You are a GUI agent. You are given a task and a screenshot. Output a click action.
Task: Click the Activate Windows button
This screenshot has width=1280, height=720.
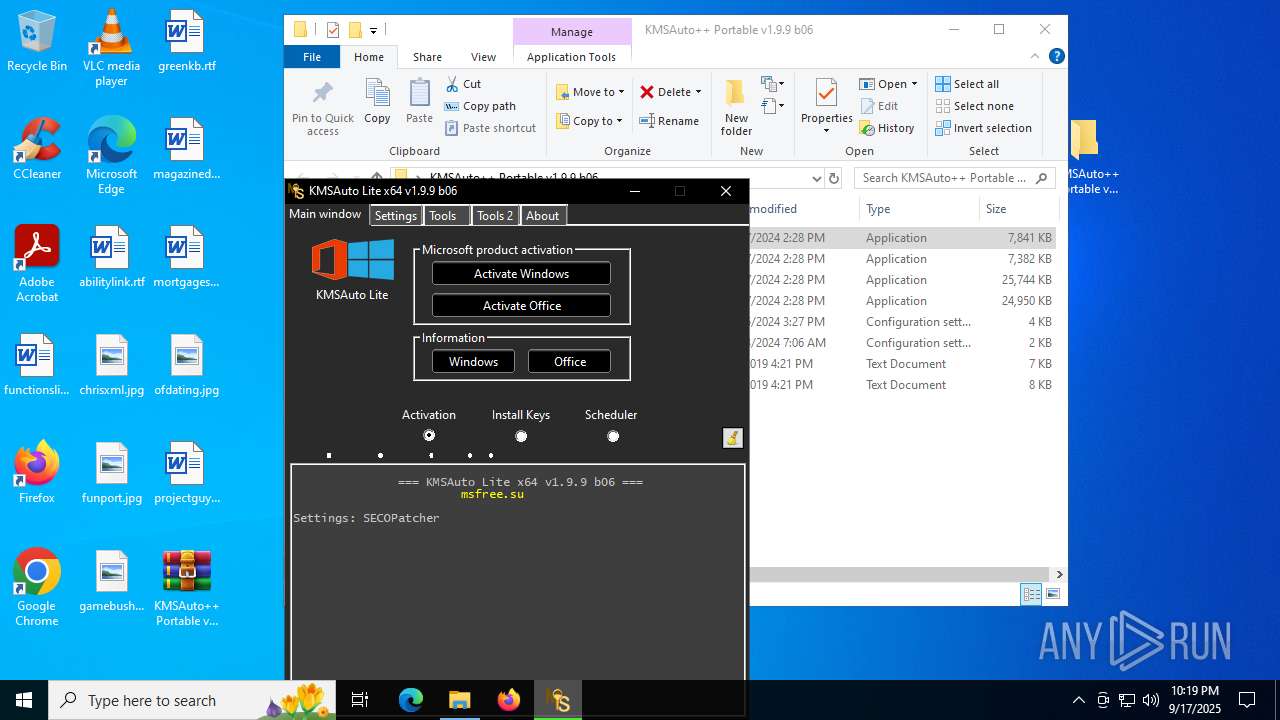click(521, 274)
